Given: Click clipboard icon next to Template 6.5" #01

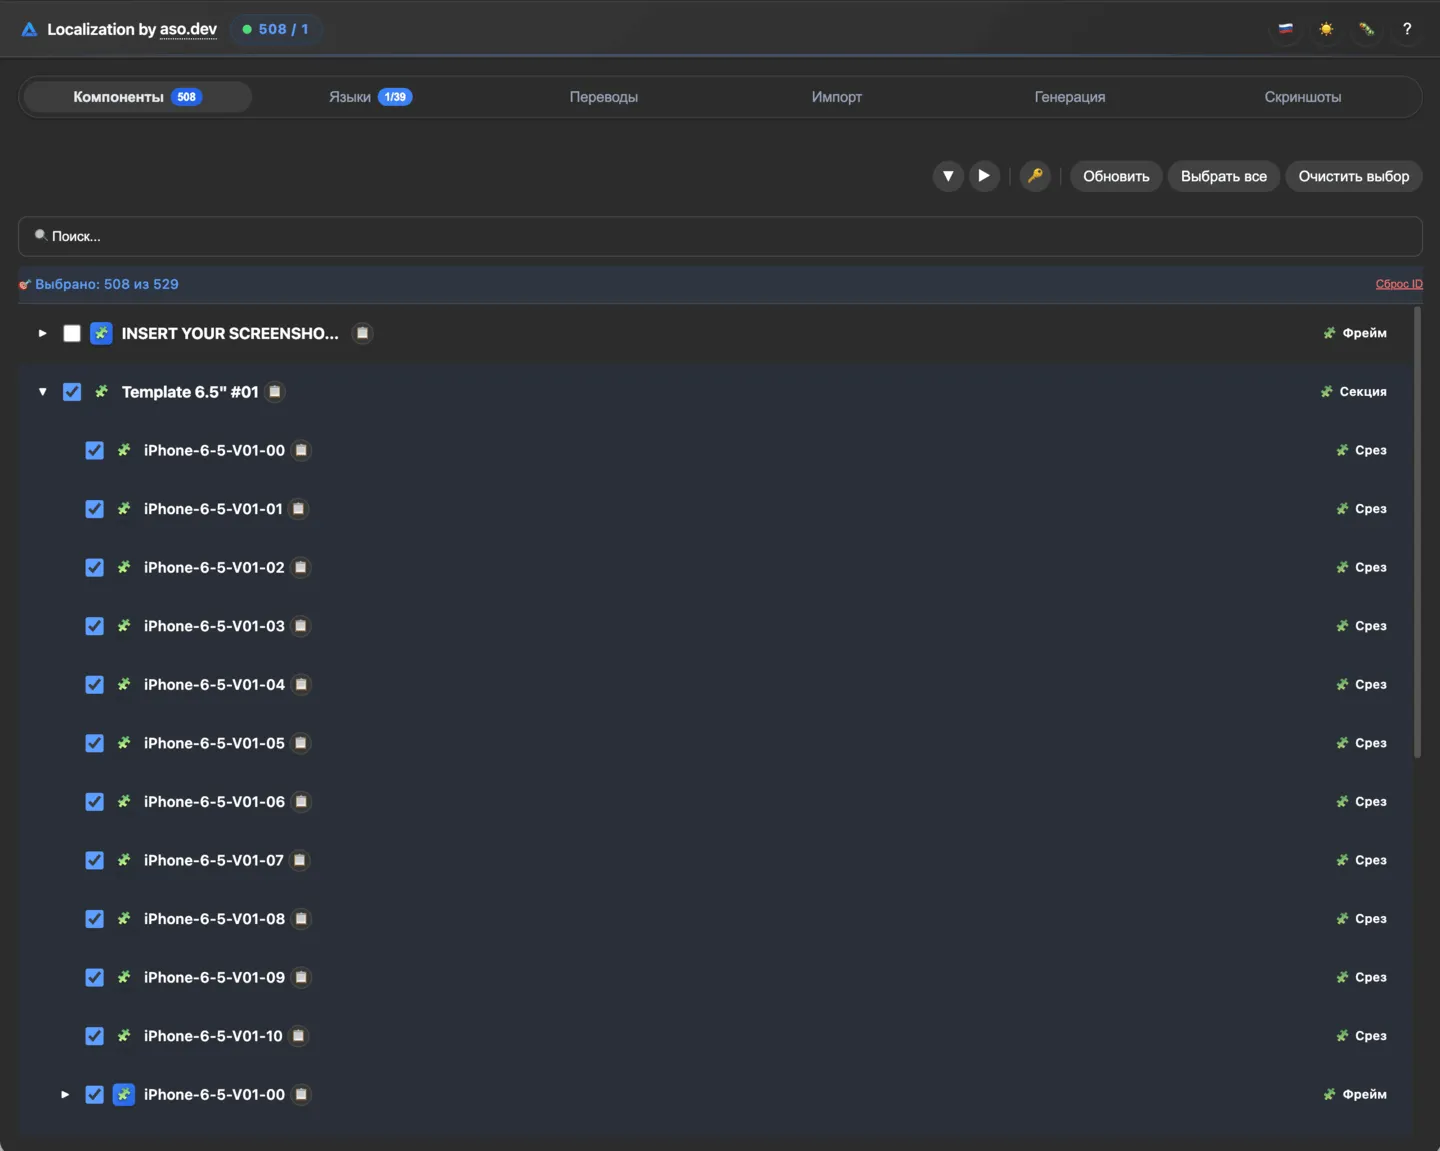Looking at the screenshot, I should 275,392.
